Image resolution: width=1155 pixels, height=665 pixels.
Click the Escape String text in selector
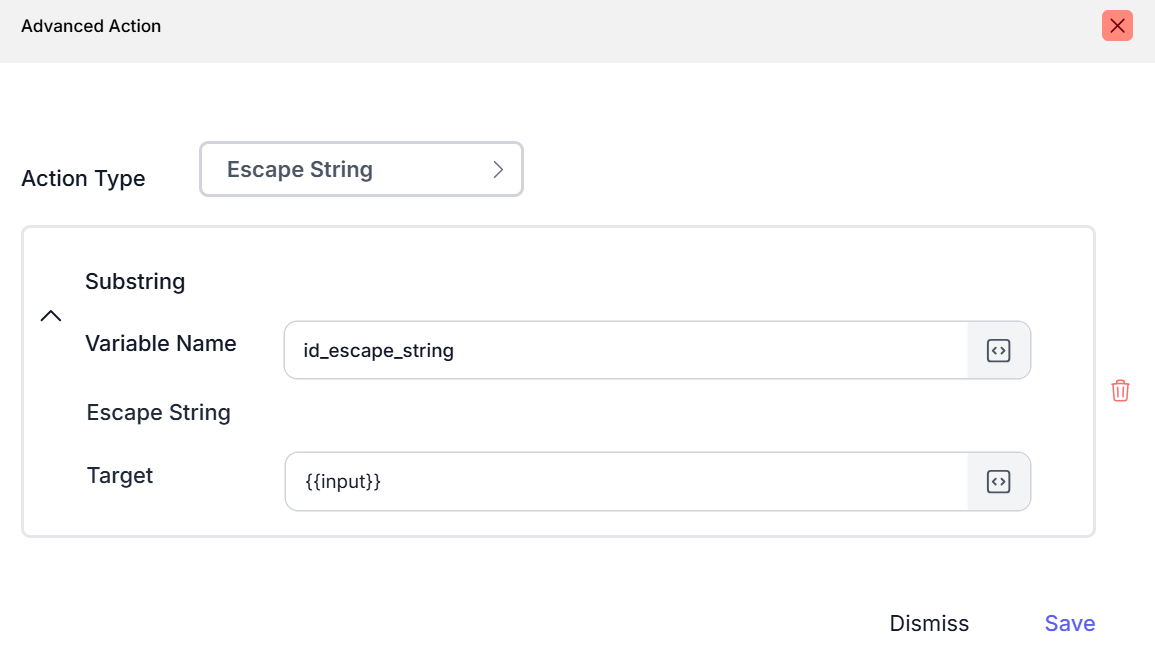[x=300, y=170]
